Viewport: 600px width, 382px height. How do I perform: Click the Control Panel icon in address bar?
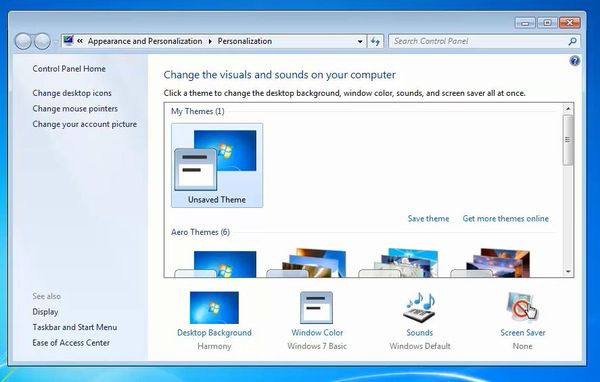pyautogui.click(x=68, y=41)
